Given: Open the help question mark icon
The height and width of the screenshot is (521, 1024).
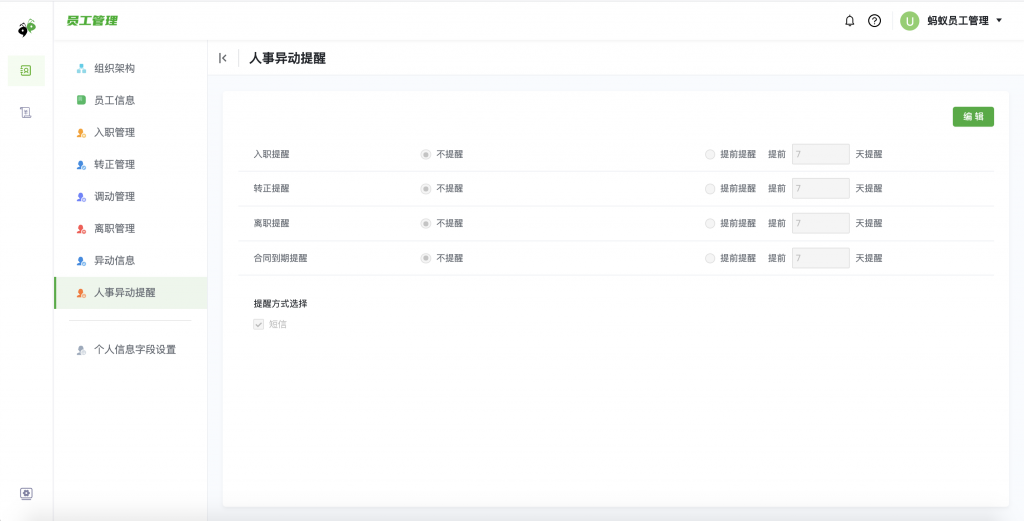Looking at the screenshot, I should point(874,21).
